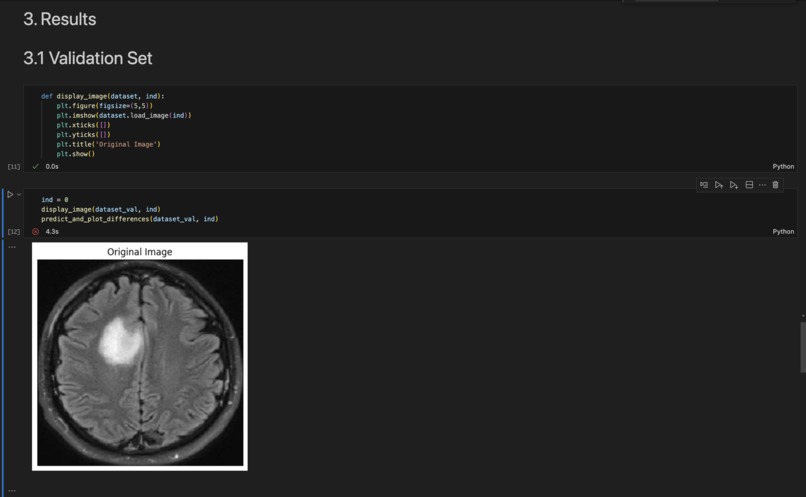This screenshot has width=806, height=497.
Task: Split the cell using cell toolbar icon
Action: coord(749,185)
